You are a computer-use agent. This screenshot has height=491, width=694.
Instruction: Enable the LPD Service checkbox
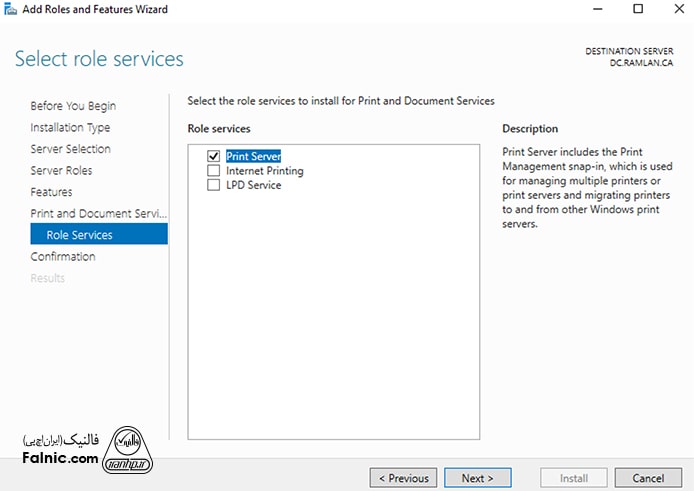213,185
